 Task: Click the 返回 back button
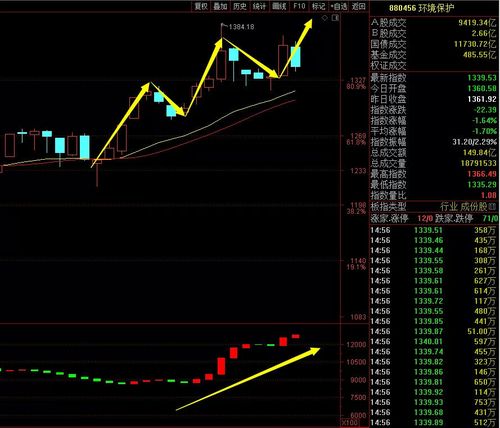pyautogui.click(x=359, y=6)
